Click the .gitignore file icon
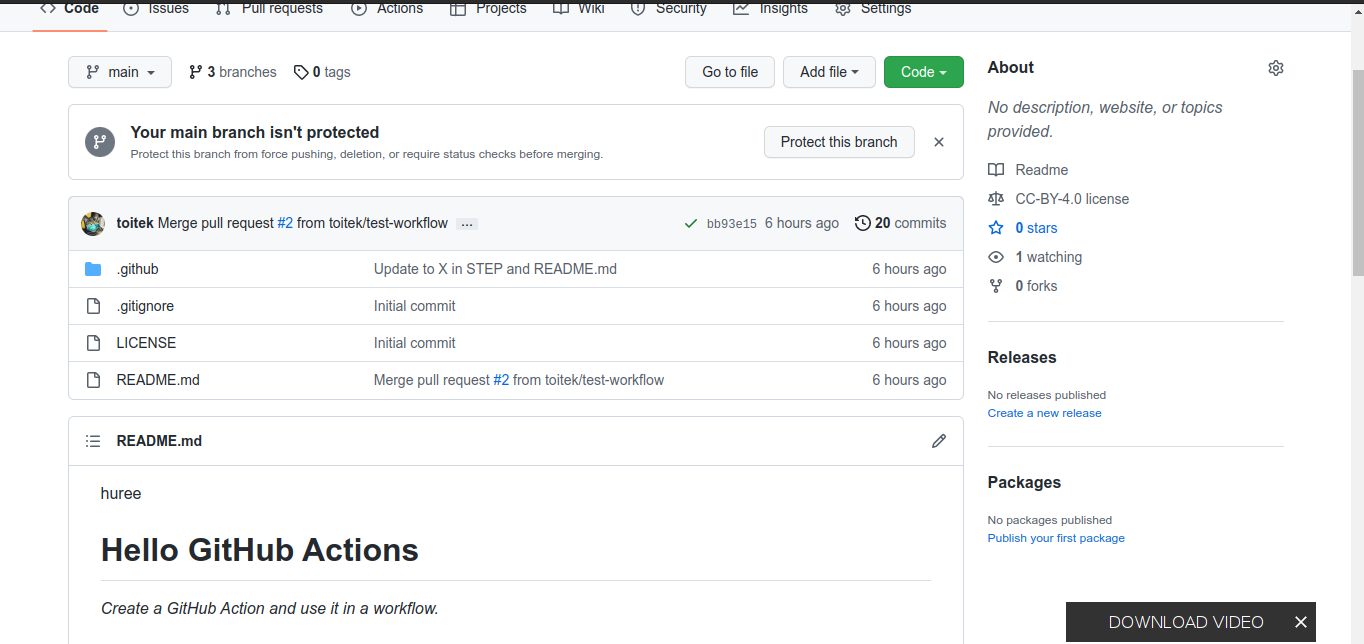 [93, 306]
